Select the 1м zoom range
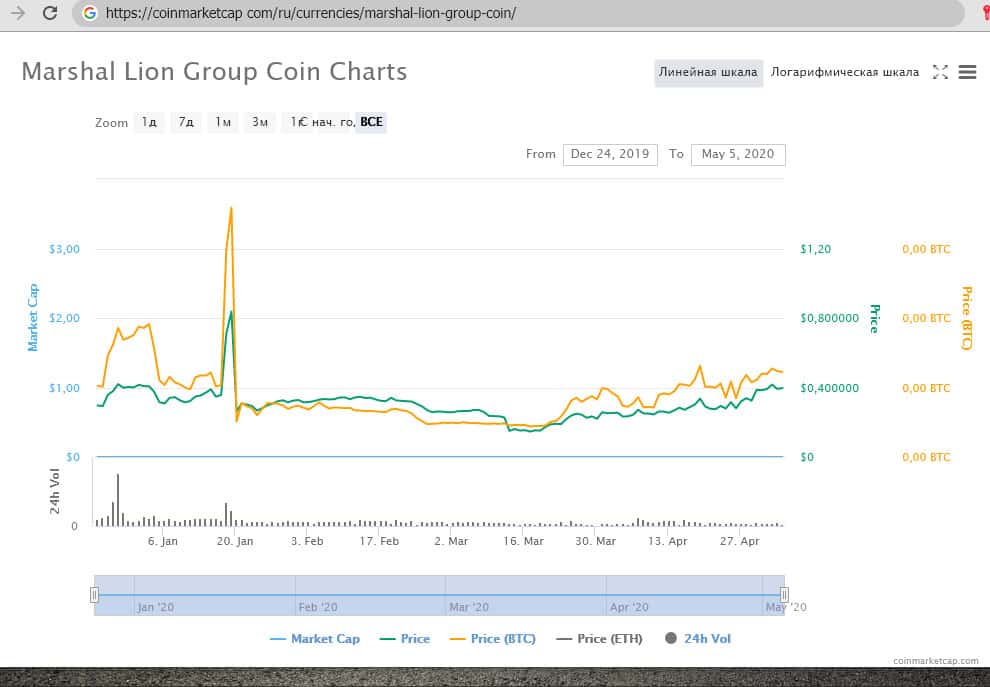990x687 pixels. pyautogui.click(x=223, y=122)
